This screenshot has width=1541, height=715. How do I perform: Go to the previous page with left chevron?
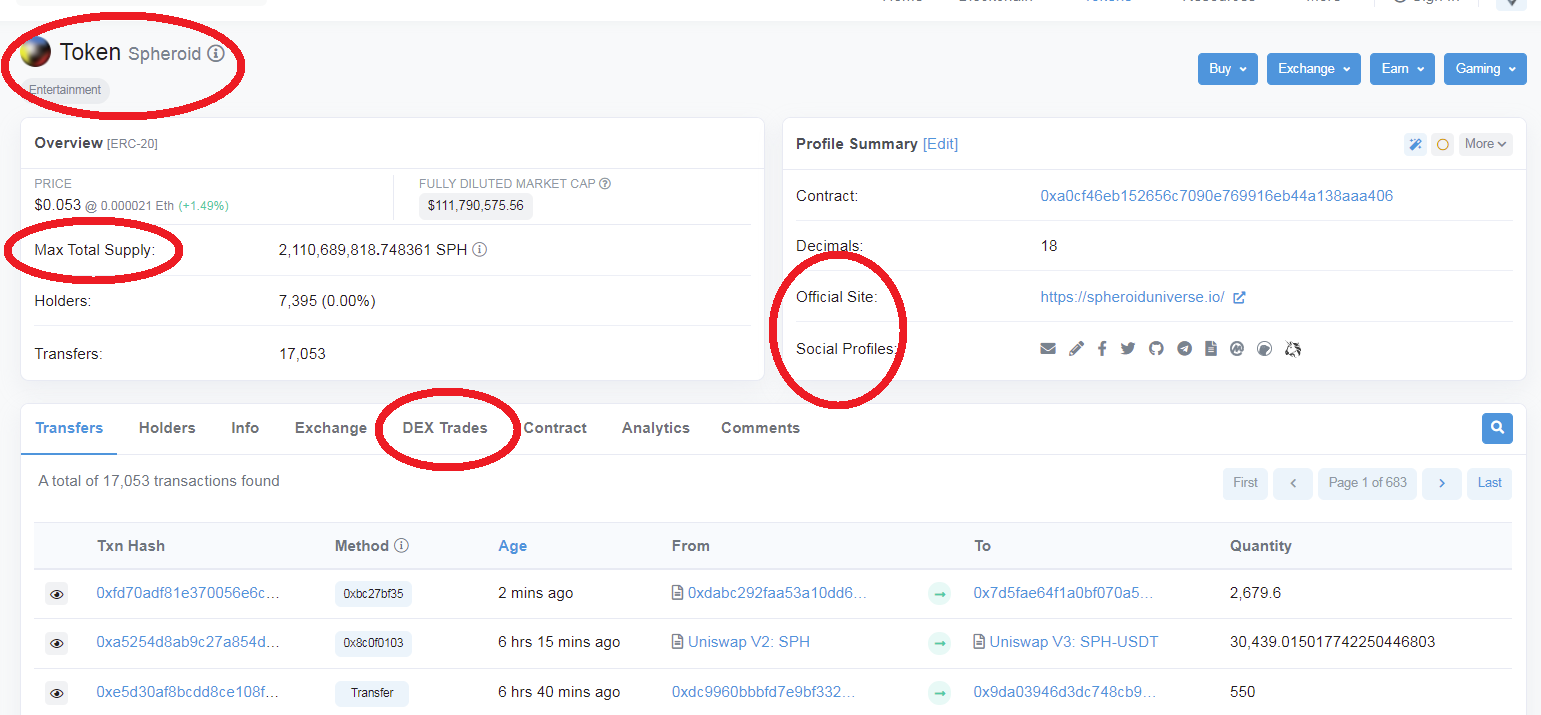[1293, 483]
